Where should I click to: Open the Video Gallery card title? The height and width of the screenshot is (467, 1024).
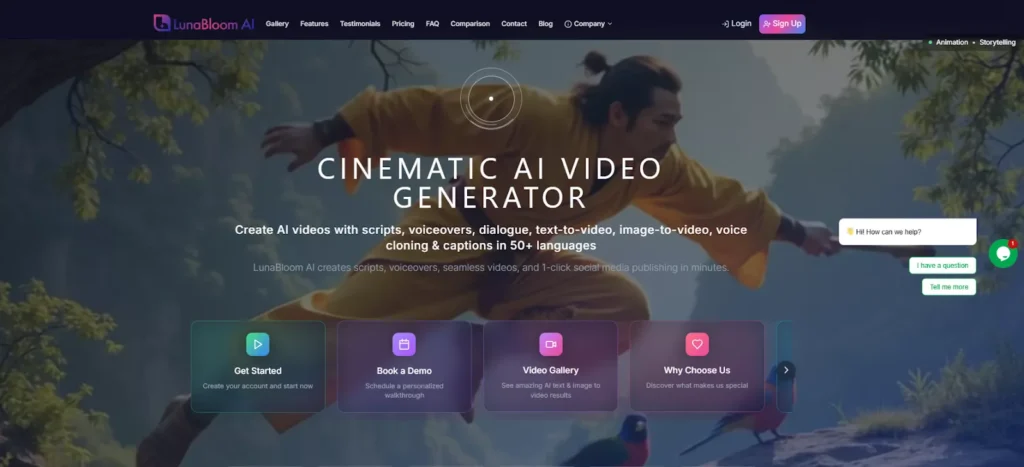(x=551, y=370)
